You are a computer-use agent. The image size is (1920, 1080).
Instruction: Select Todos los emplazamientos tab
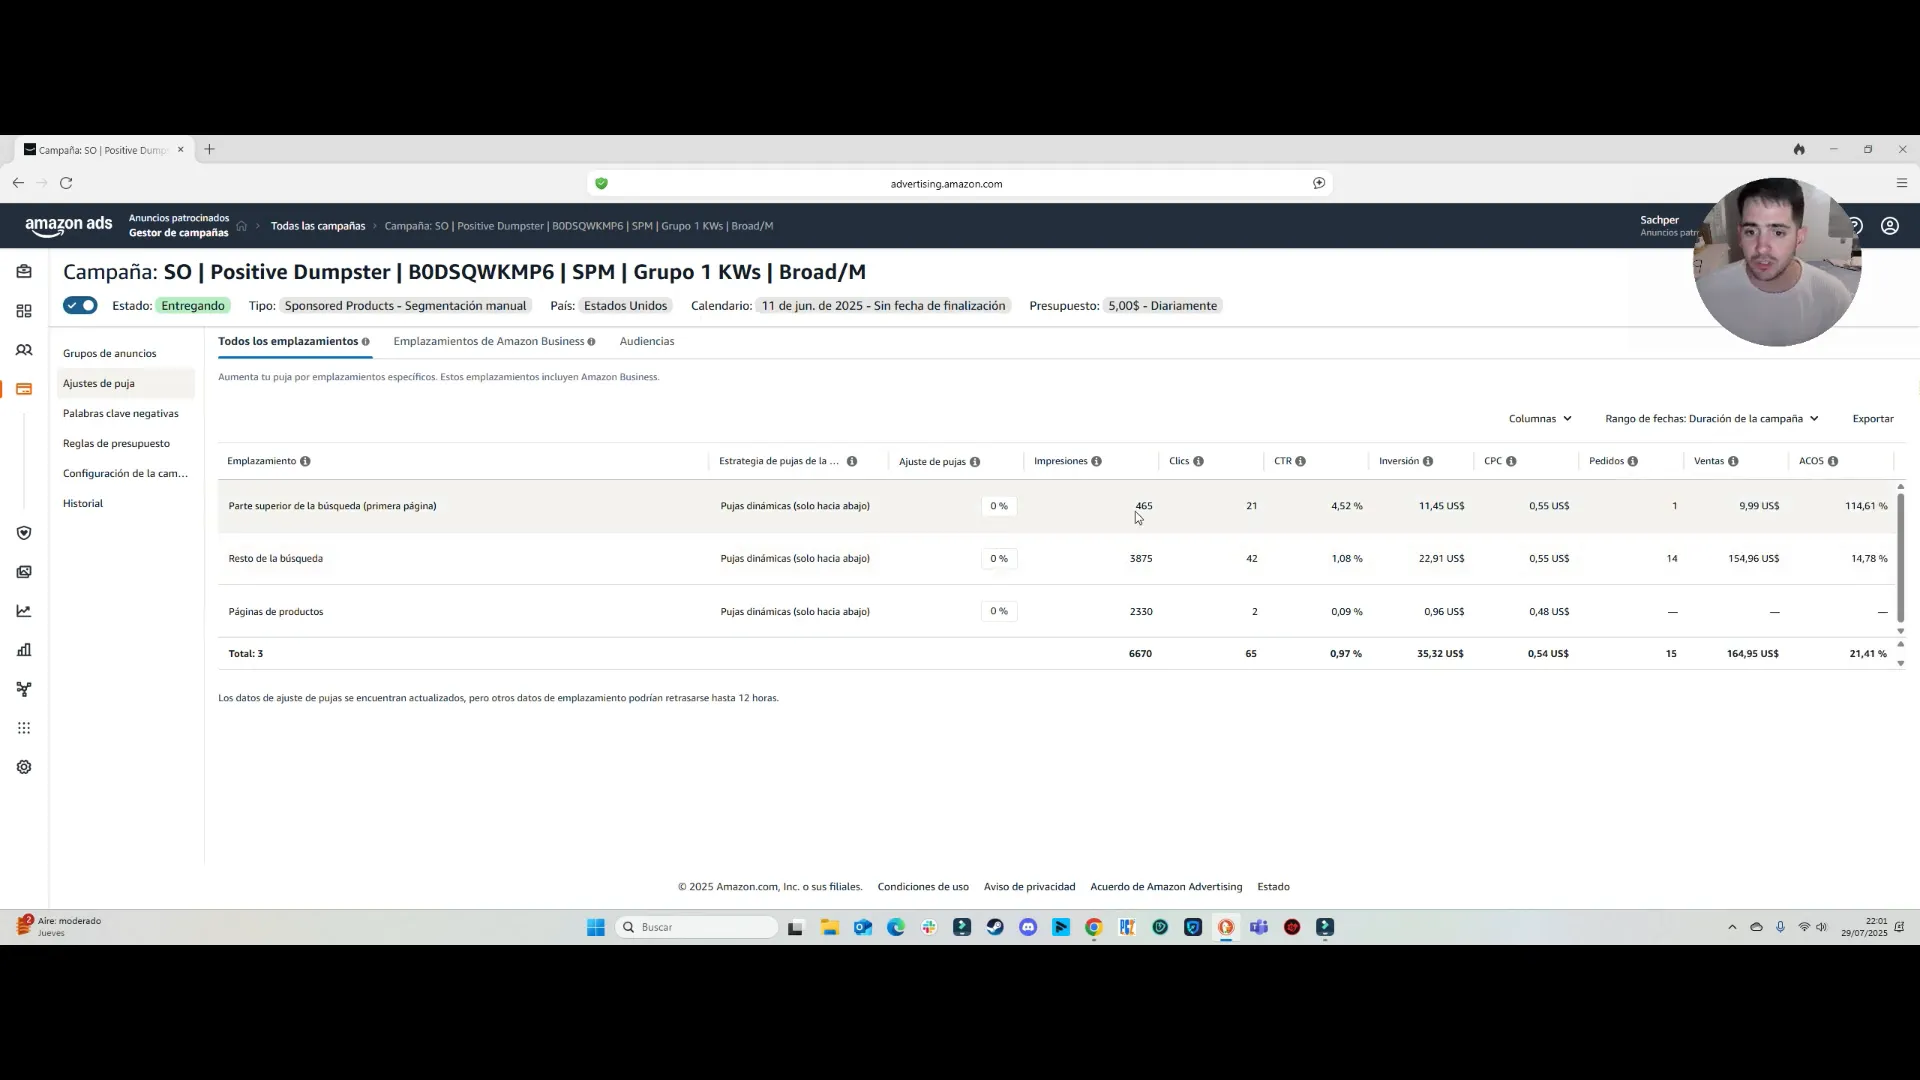(294, 341)
